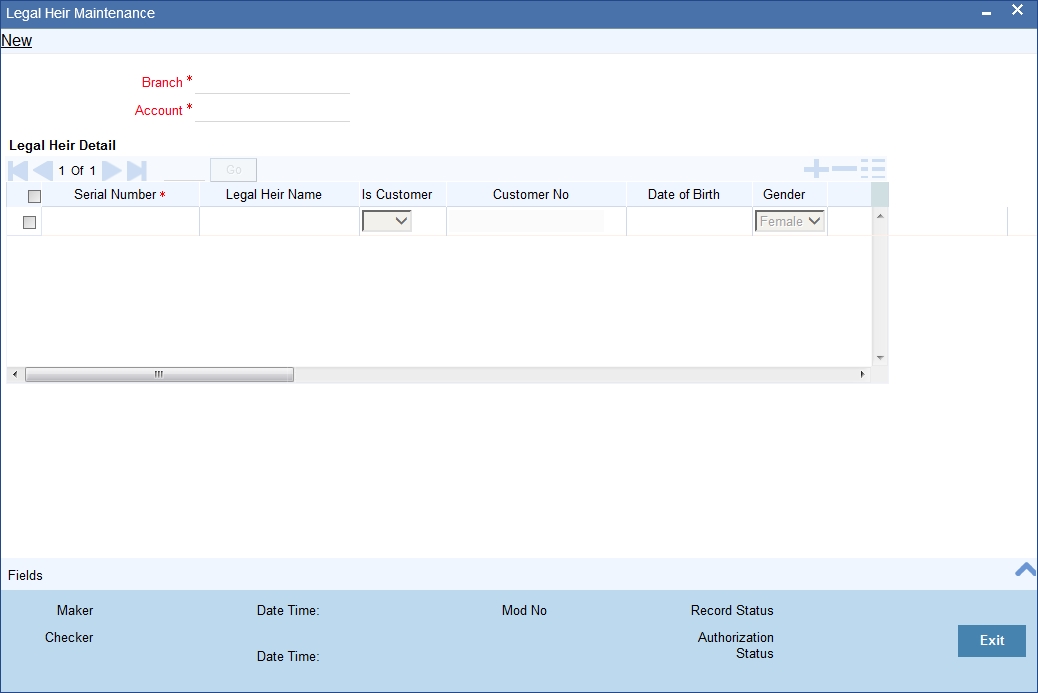Click the Gender column header
The image size is (1038, 693).
pyautogui.click(x=784, y=195)
